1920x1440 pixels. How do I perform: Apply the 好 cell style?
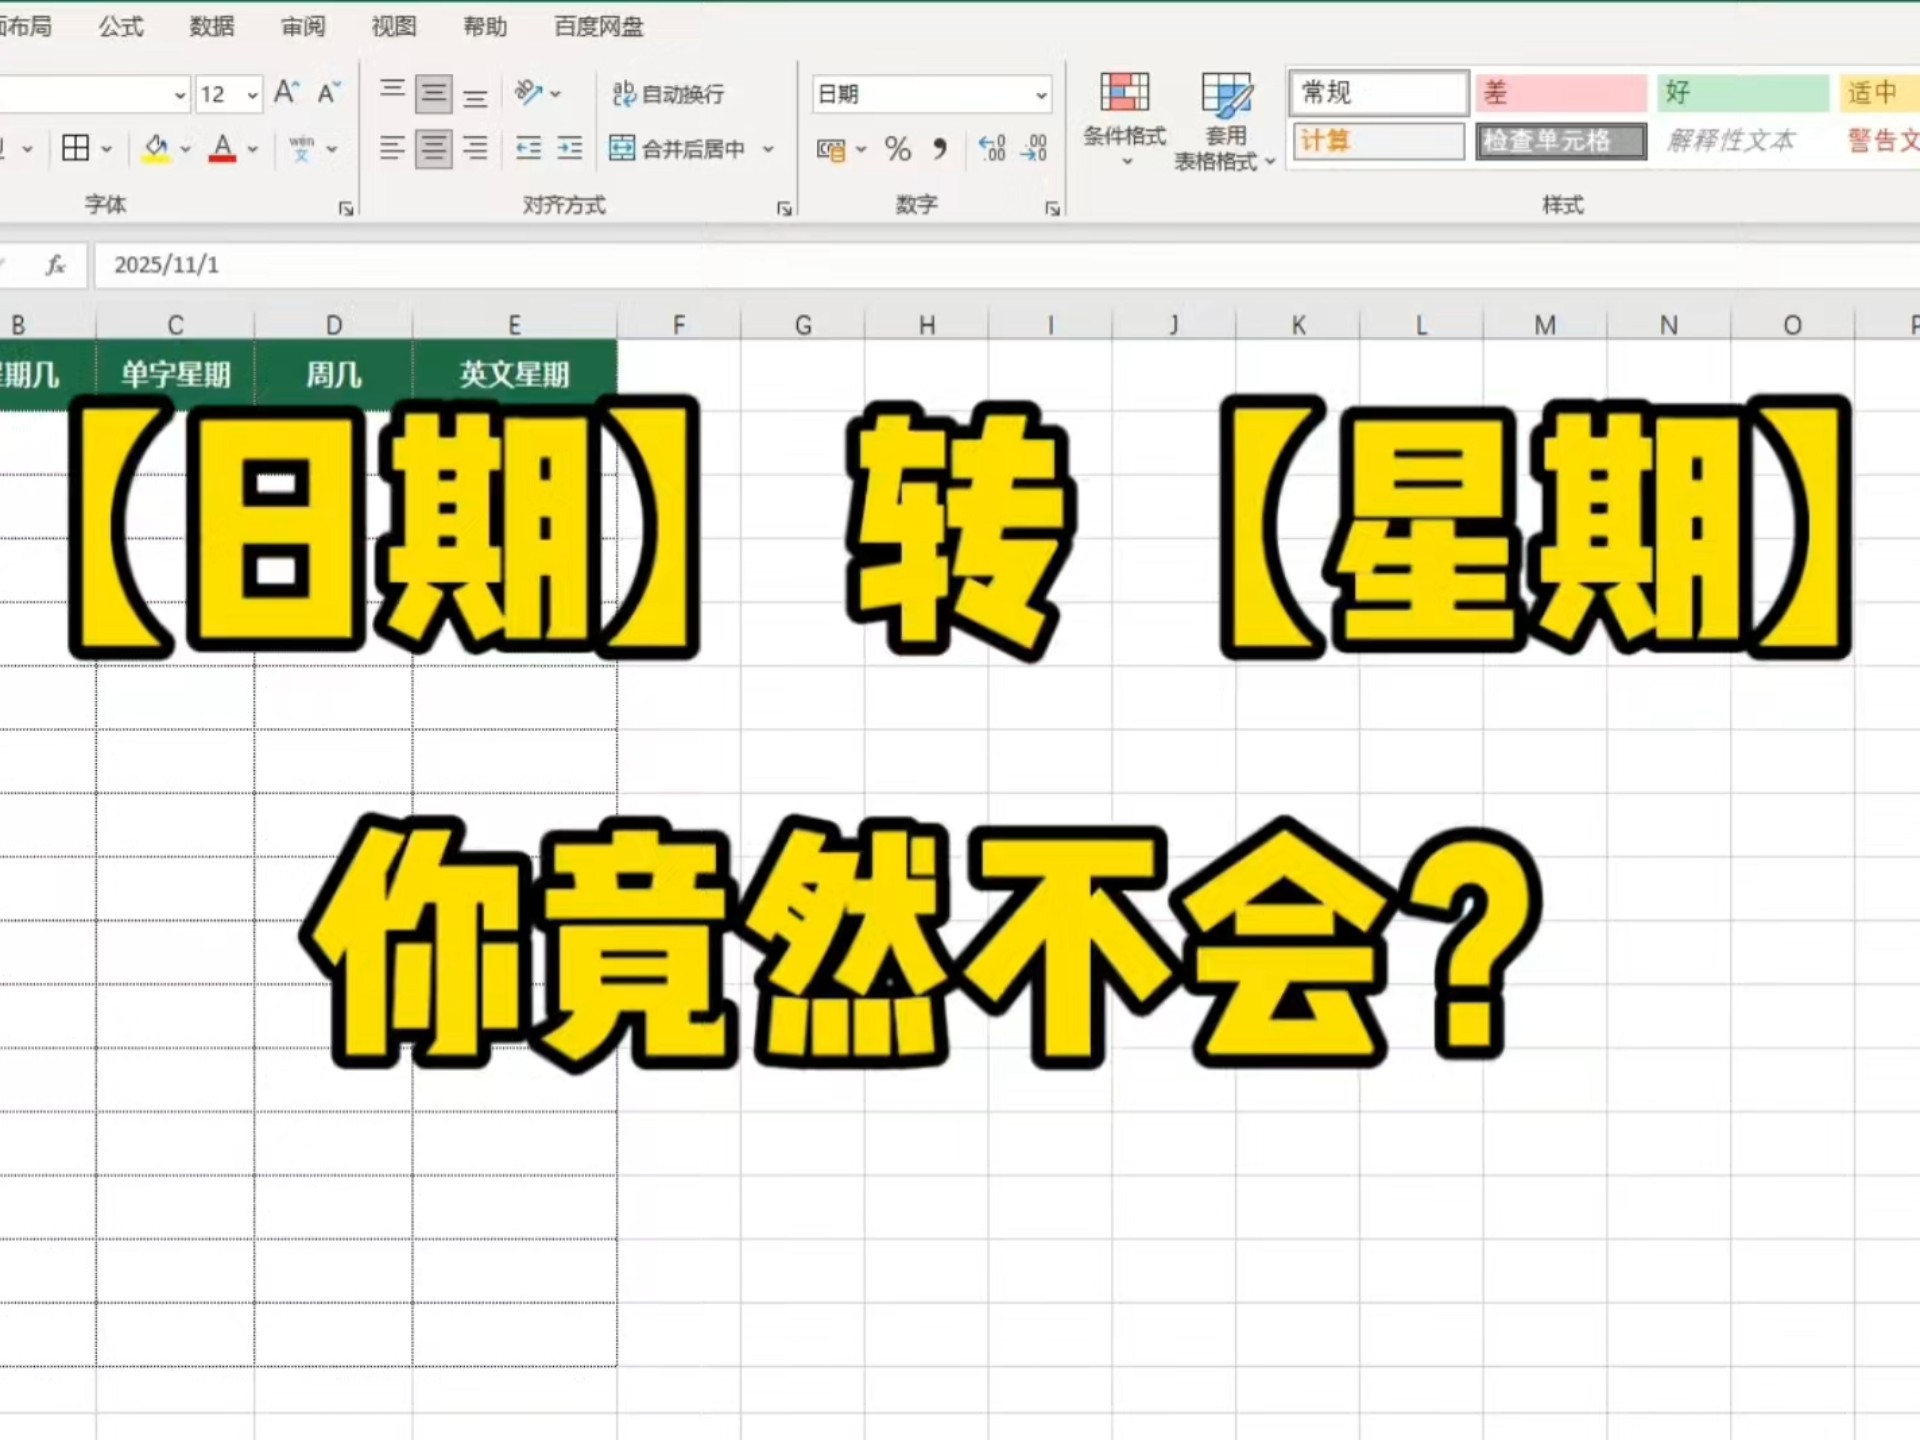tap(1743, 92)
